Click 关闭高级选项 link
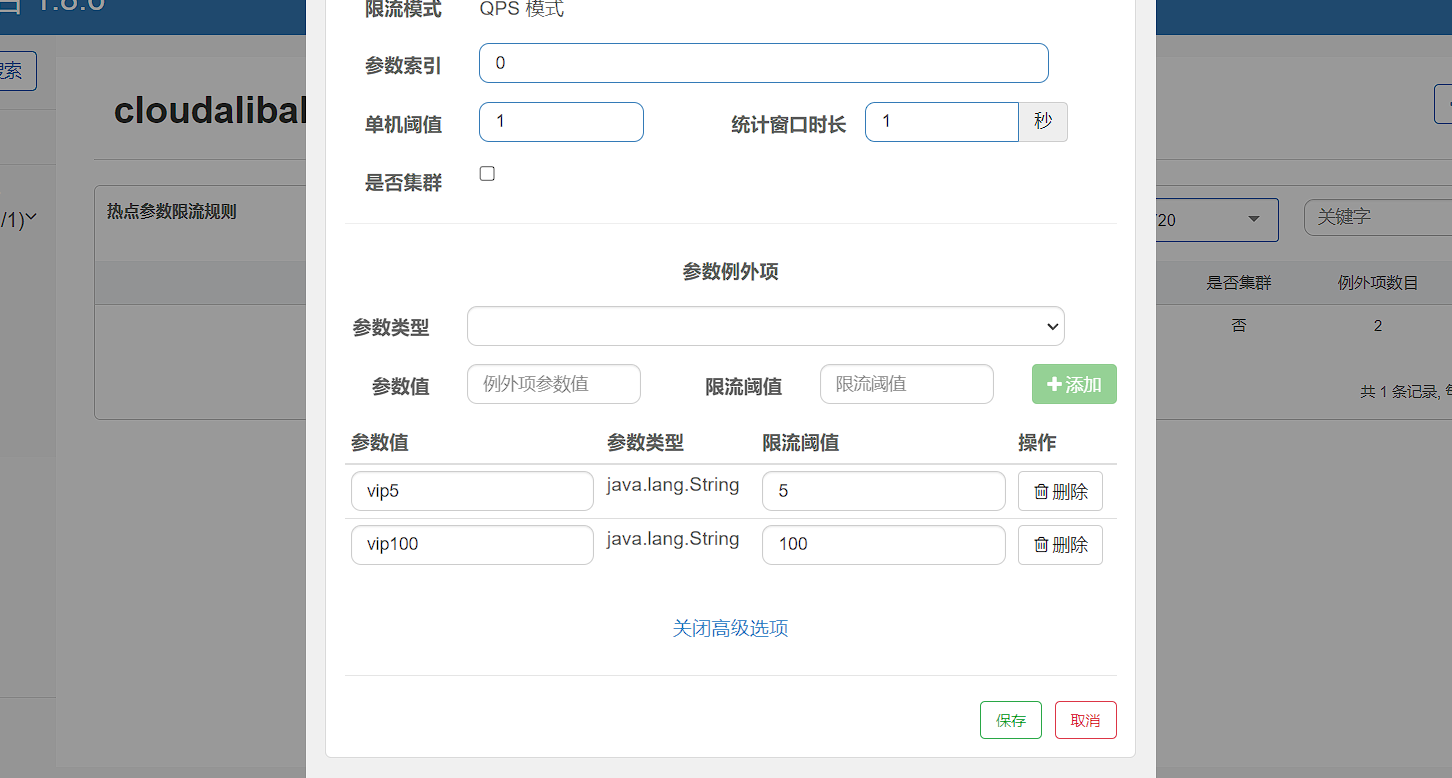The image size is (1452, 778). point(730,628)
